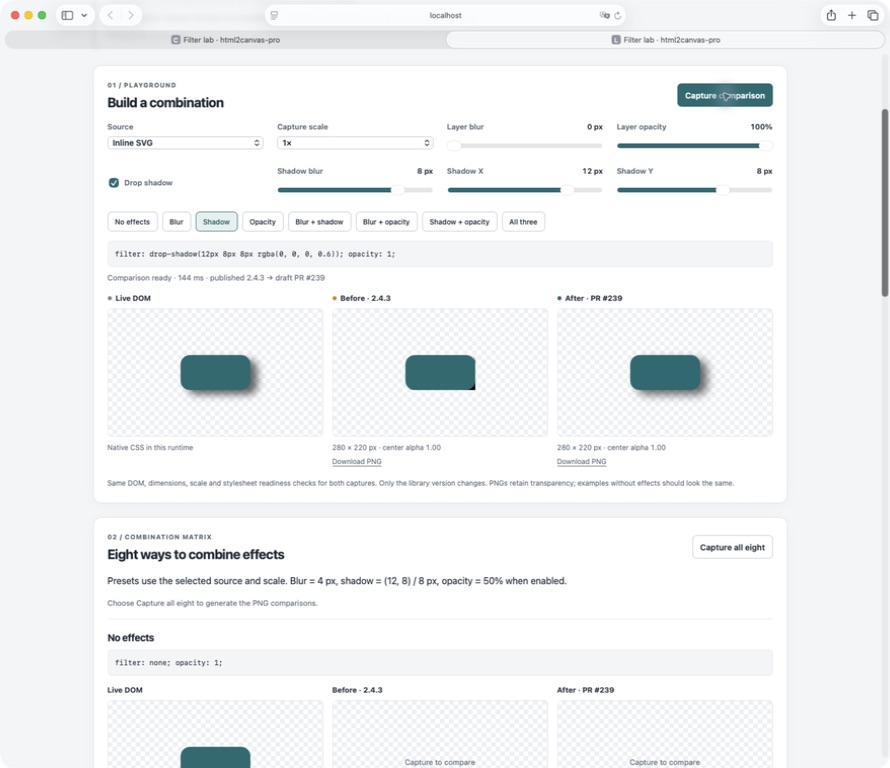Click the localhost address field

445,15
